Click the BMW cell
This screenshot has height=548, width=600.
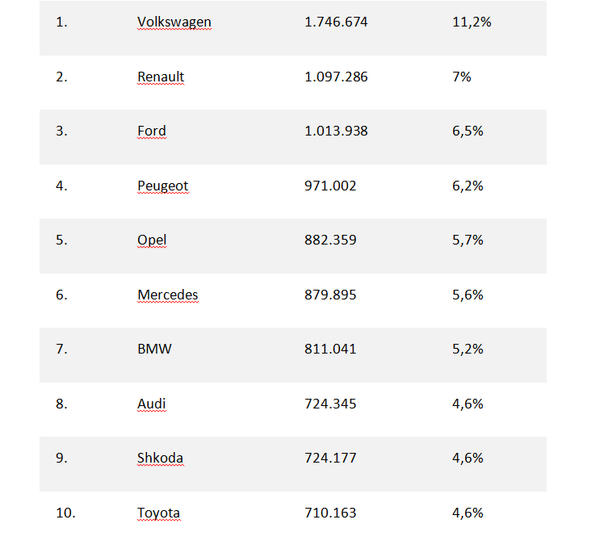[x=155, y=349]
